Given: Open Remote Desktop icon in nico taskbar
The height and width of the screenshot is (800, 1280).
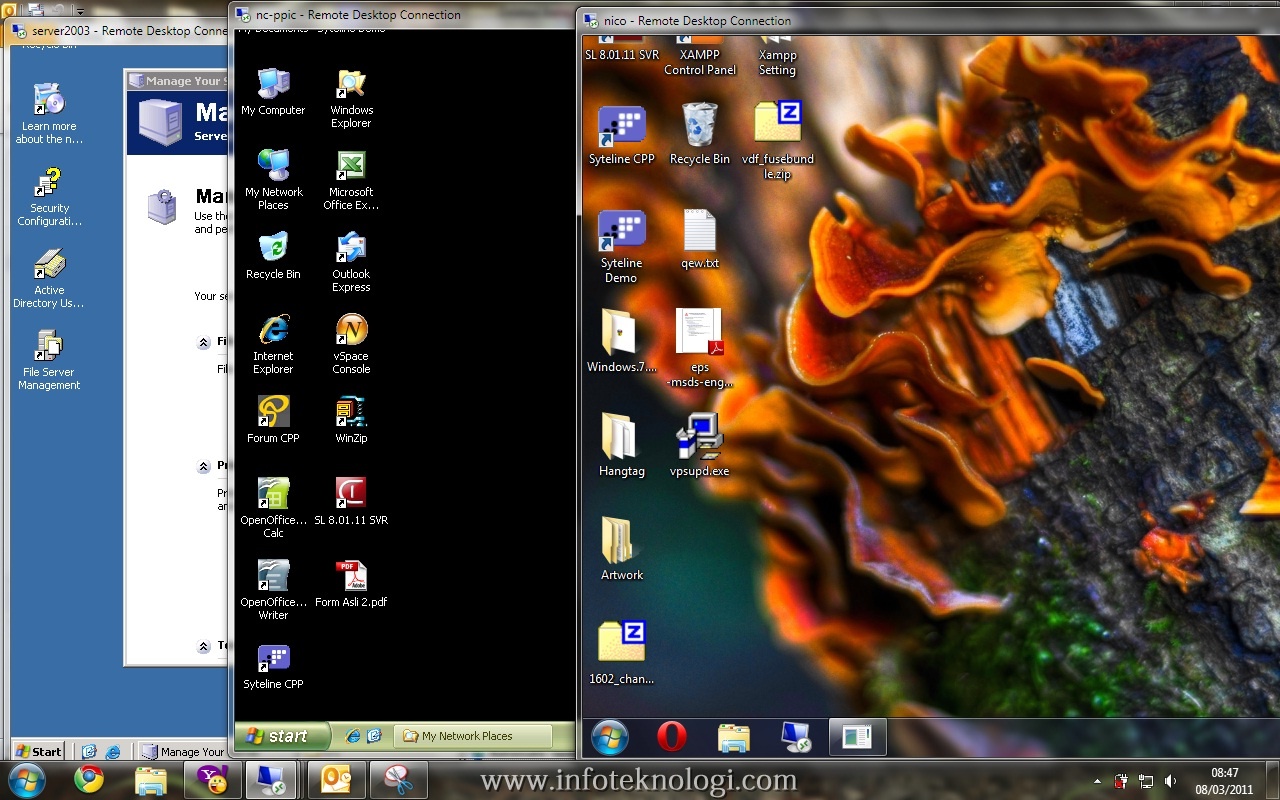Looking at the screenshot, I should click(x=796, y=737).
